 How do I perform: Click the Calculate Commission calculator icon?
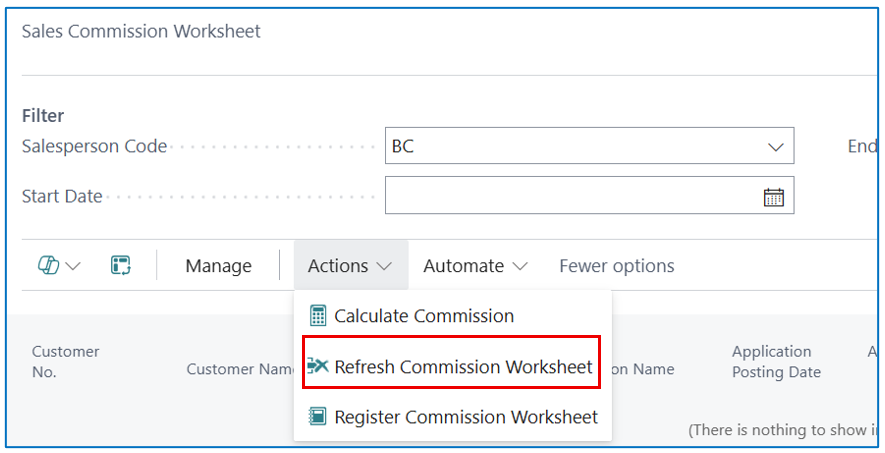click(x=318, y=315)
